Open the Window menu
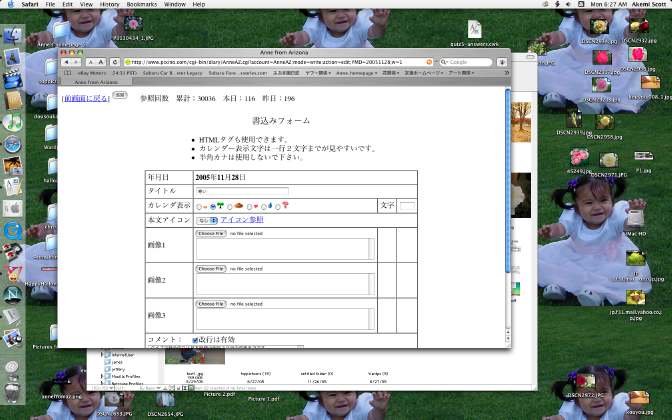The width and height of the screenshot is (672, 420). 175,4
